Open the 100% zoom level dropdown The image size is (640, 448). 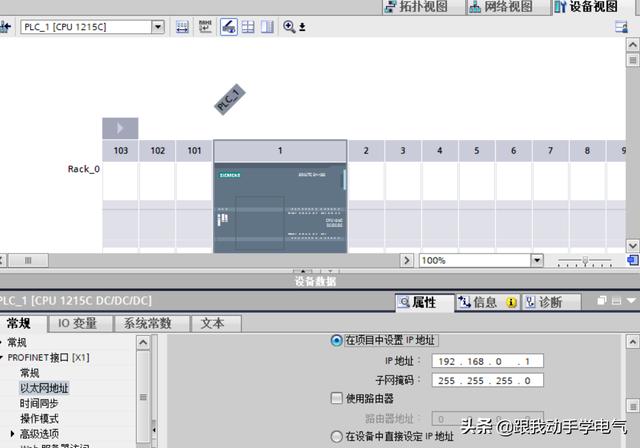537,260
